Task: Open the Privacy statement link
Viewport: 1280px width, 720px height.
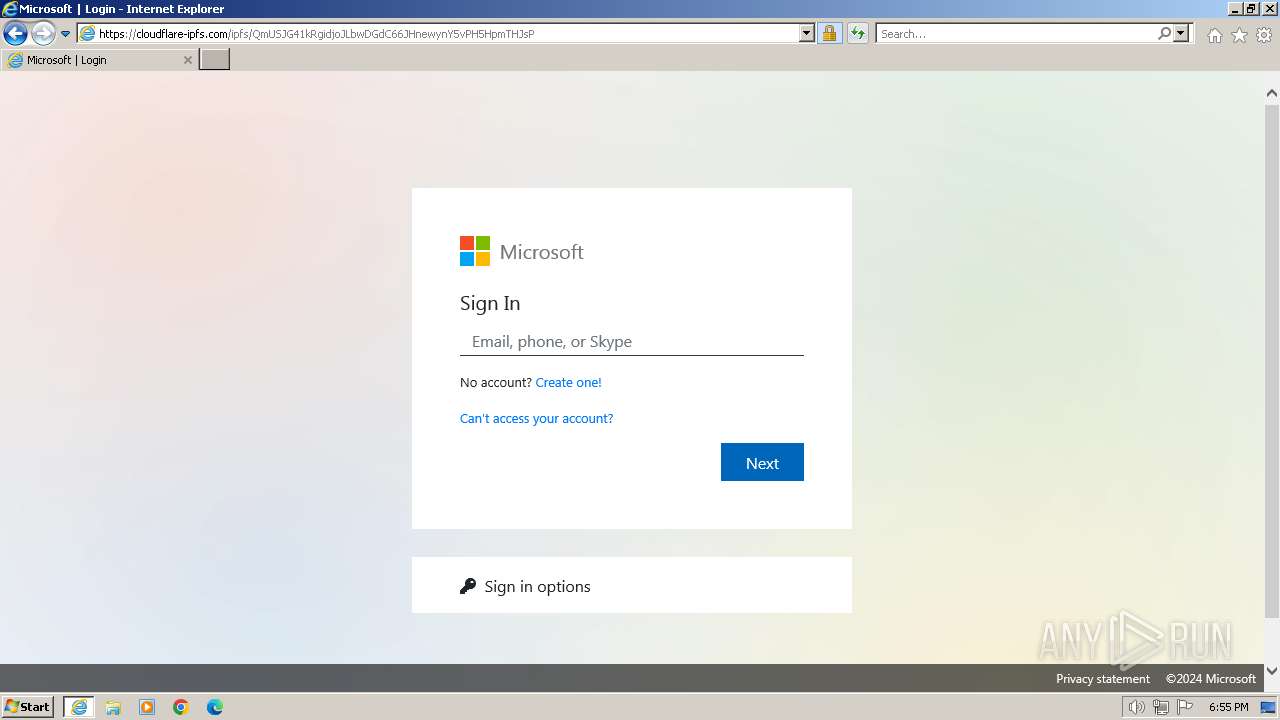Action: click(1103, 678)
